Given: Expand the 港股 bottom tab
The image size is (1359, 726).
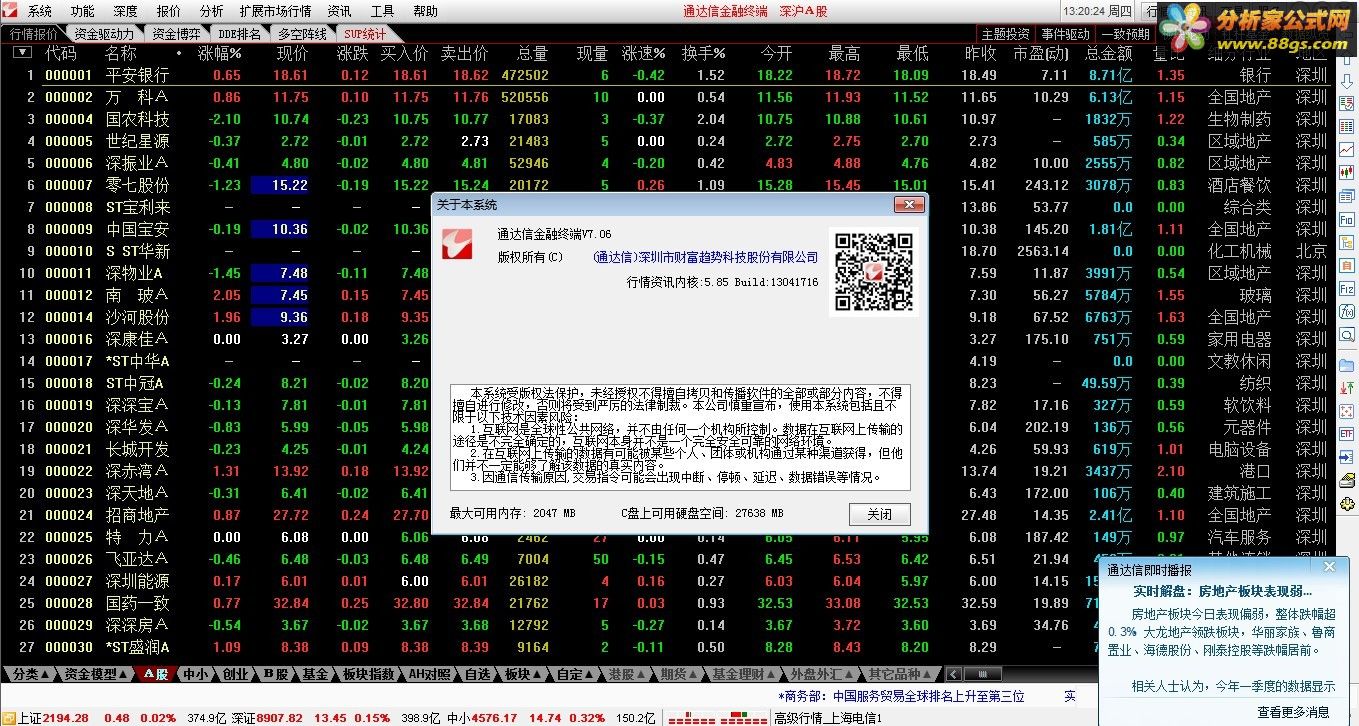Looking at the screenshot, I should pyautogui.click(x=626, y=674).
